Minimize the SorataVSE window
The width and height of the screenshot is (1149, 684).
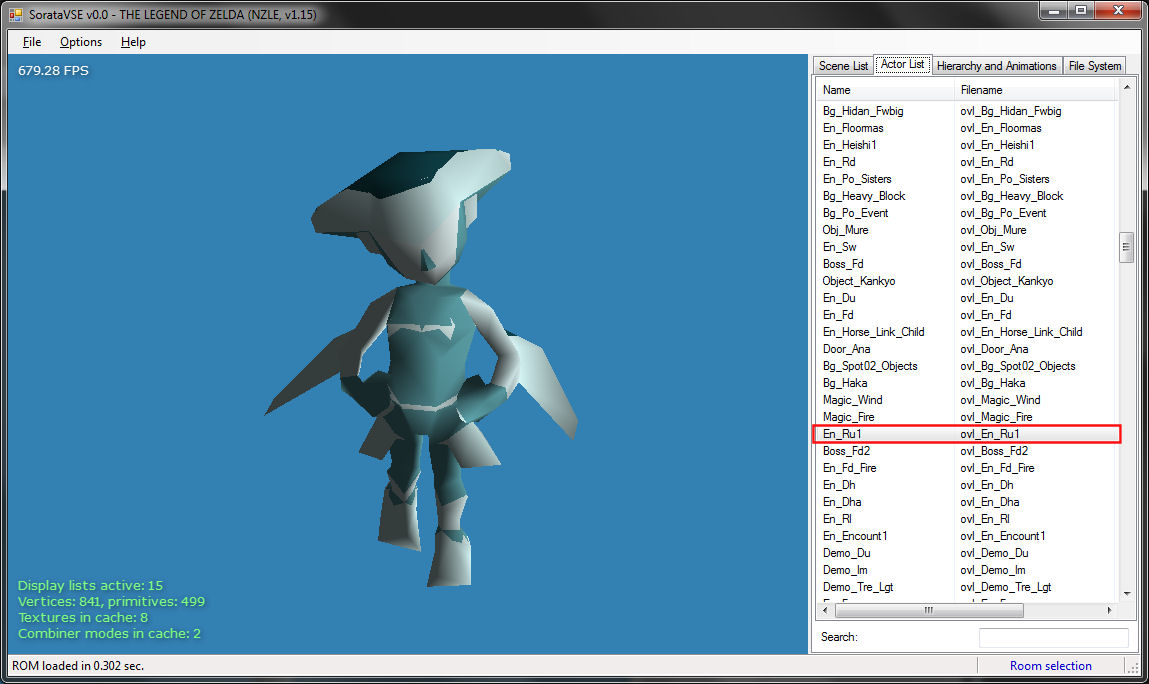(x=1054, y=10)
